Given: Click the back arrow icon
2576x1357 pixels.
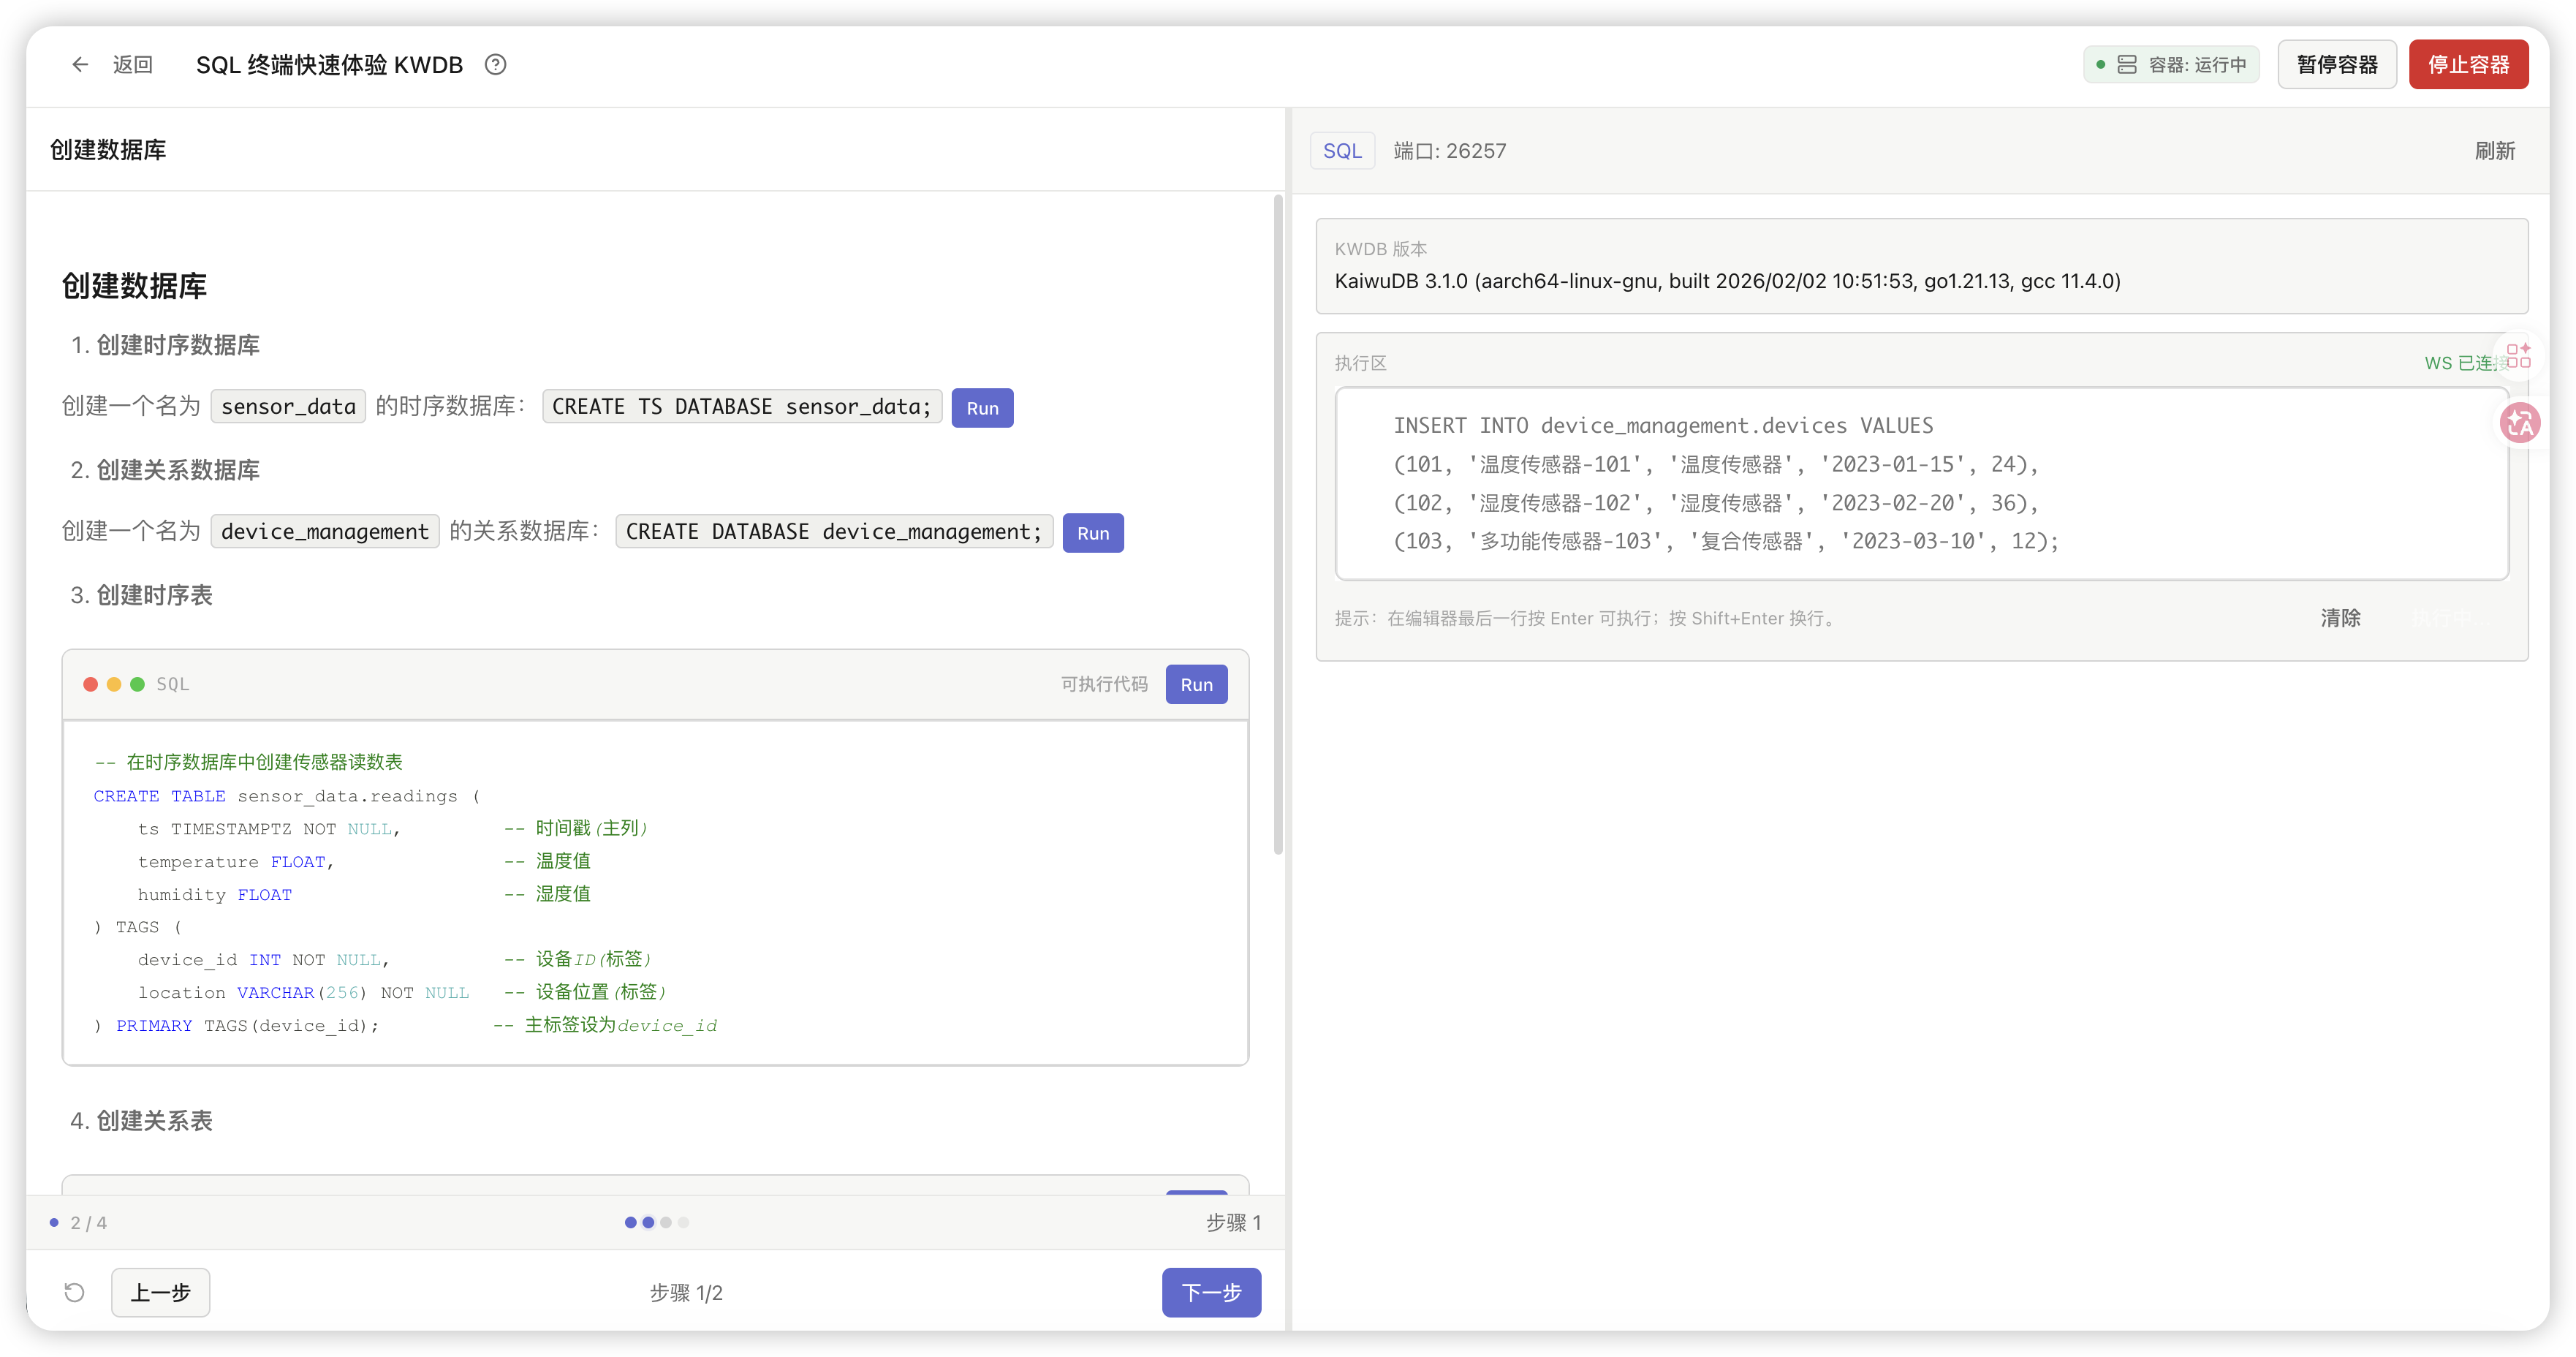Looking at the screenshot, I should point(80,65).
